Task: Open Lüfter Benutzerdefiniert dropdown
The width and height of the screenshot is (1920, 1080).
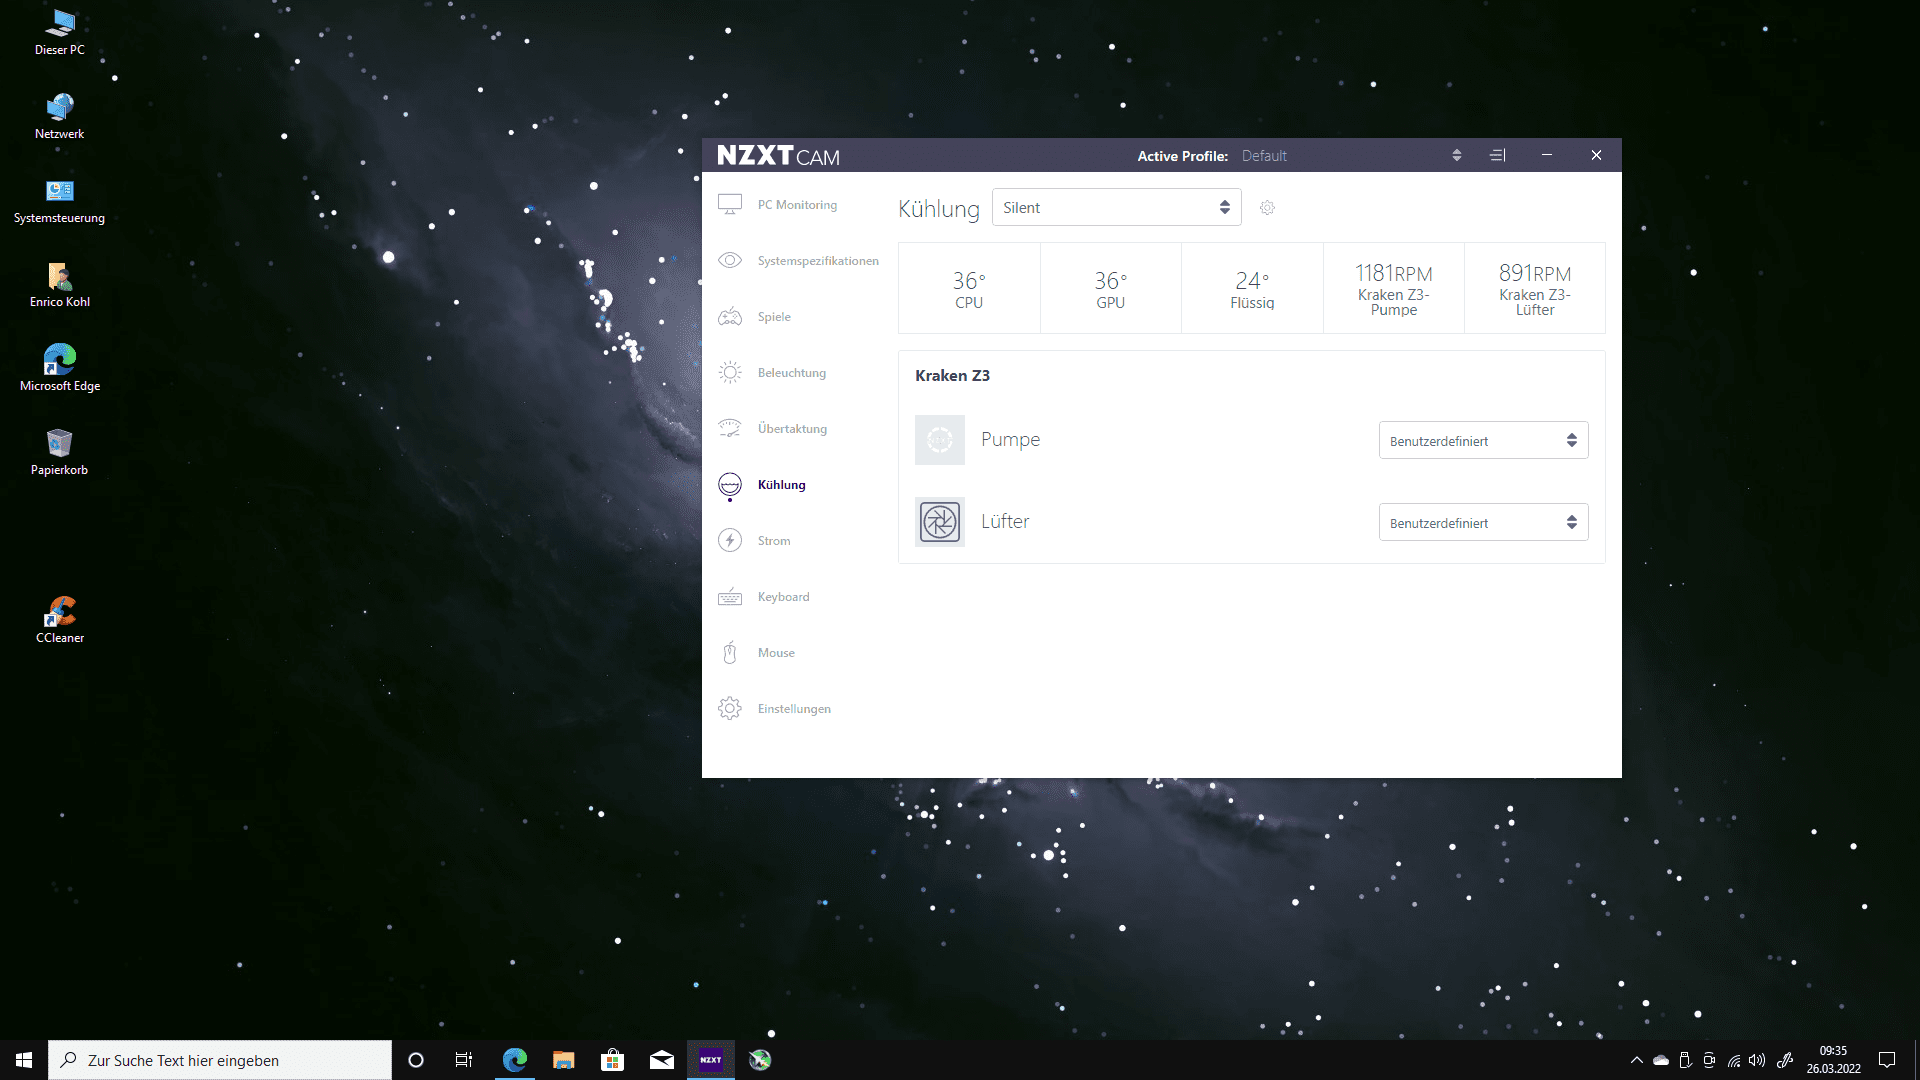Action: (x=1483, y=523)
